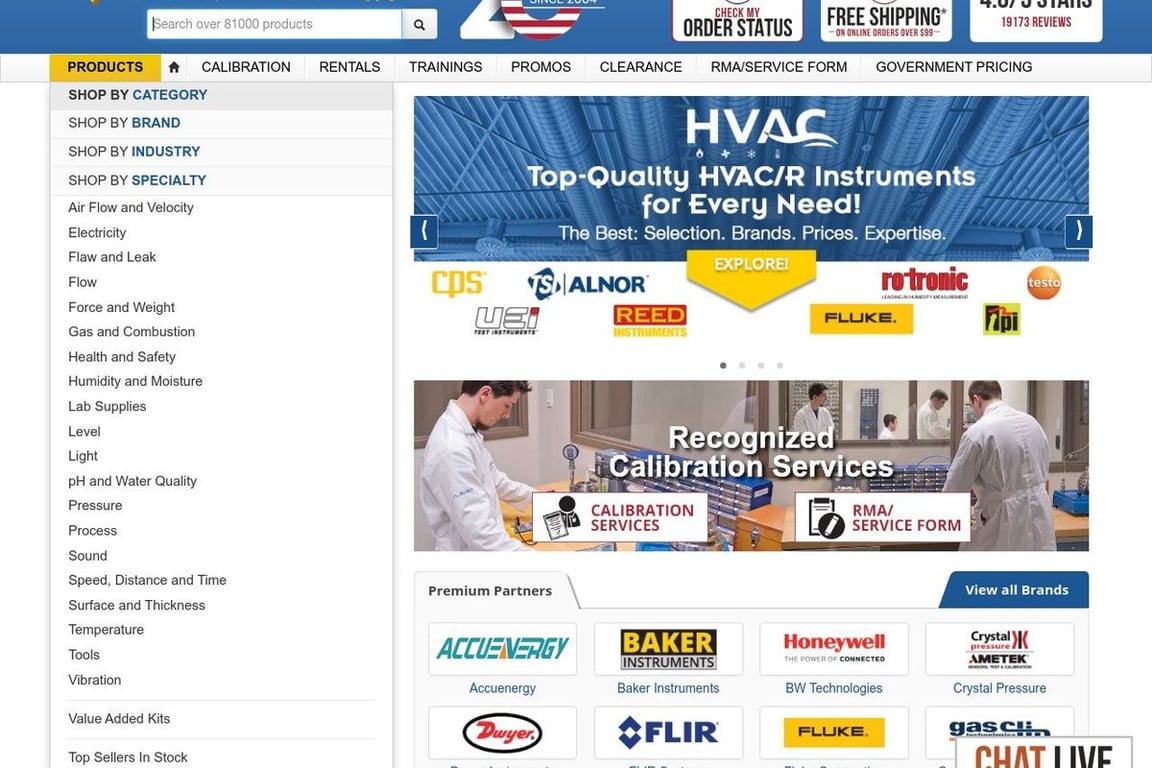Screen dimensions: 1152x768
Task: Open the FPI green logo
Action: tap(1001, 319)
